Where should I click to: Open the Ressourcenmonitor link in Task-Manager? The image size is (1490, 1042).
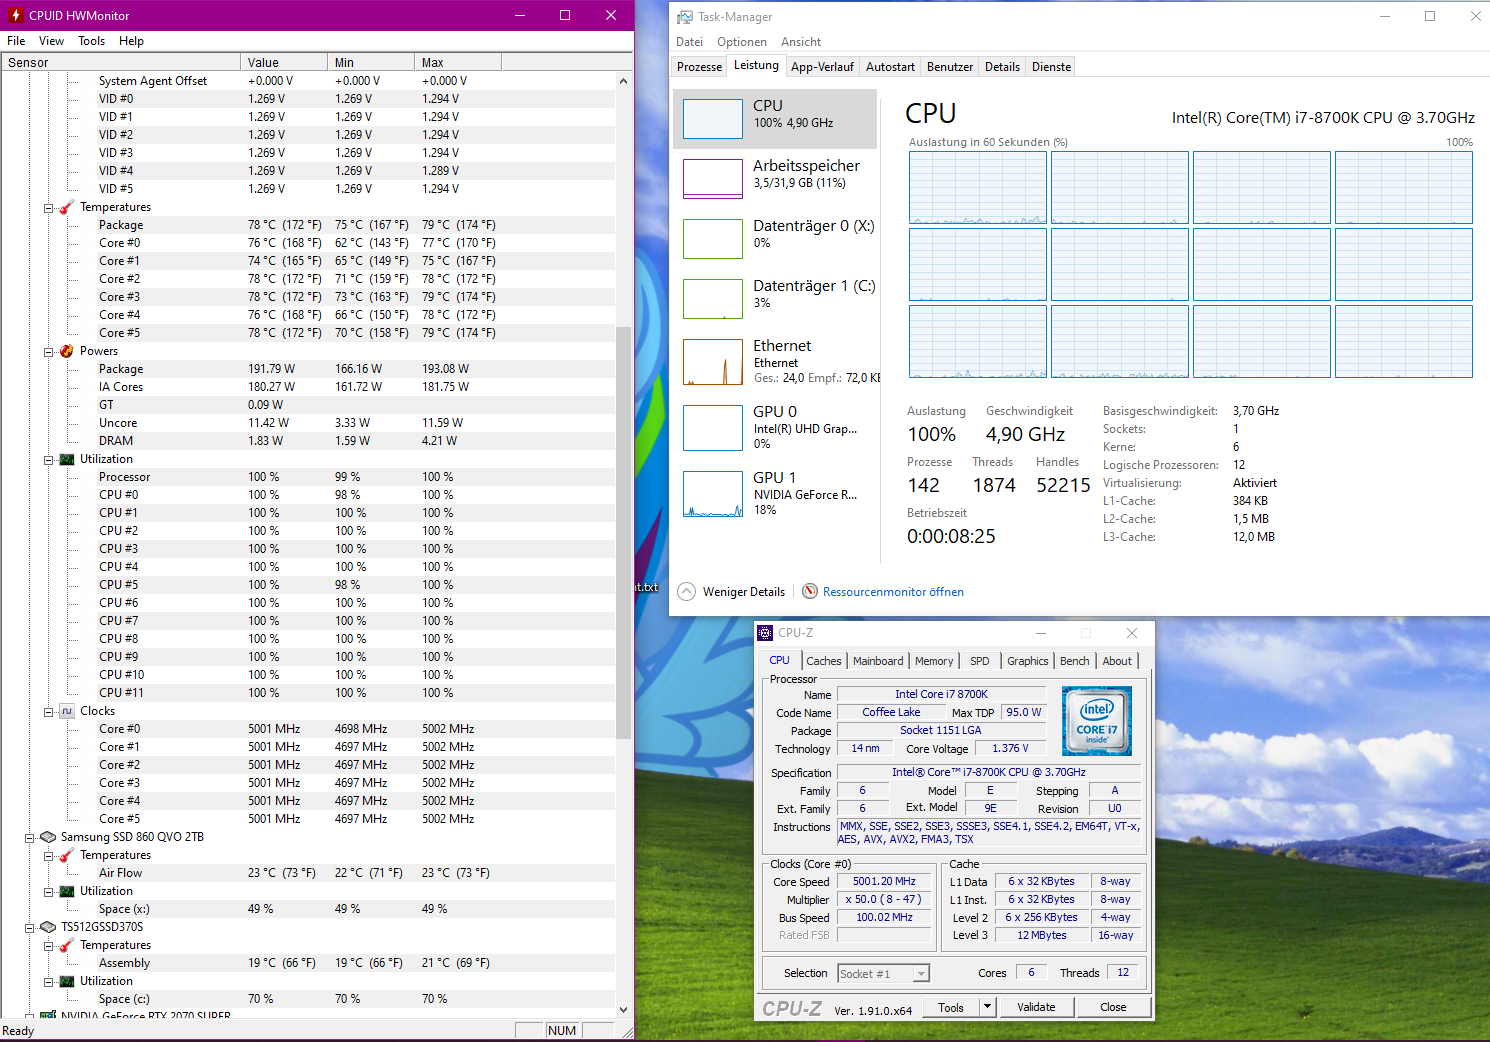tap(892, 591)
